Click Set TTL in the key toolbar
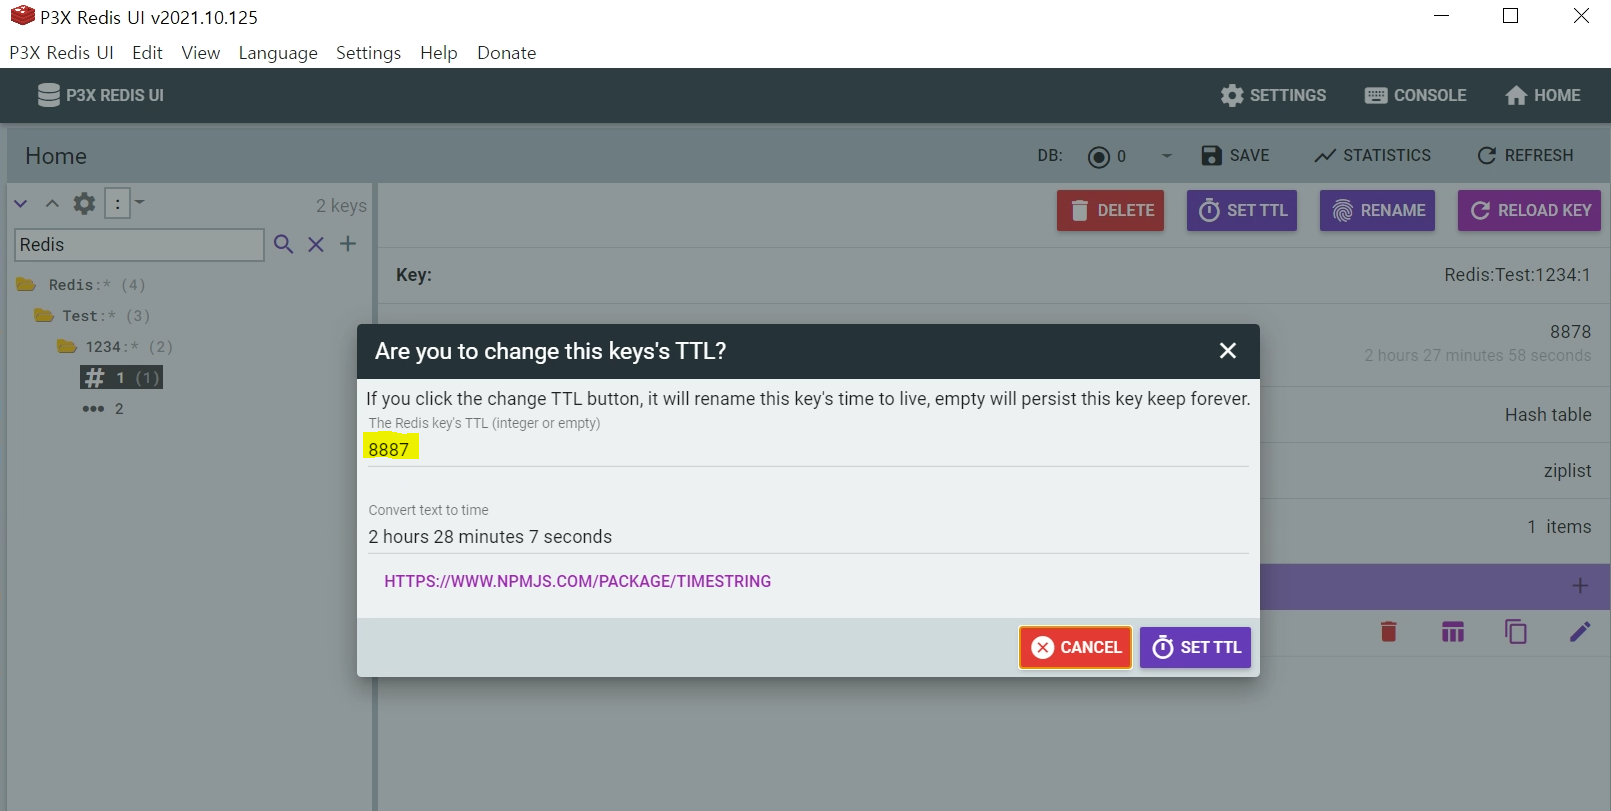Viewport: 1611px width, 811px height. pyautogui.click(x=1242, y=211)
